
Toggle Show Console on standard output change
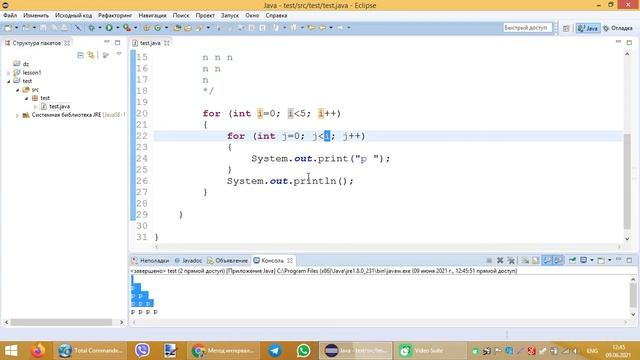pos(547,260)
